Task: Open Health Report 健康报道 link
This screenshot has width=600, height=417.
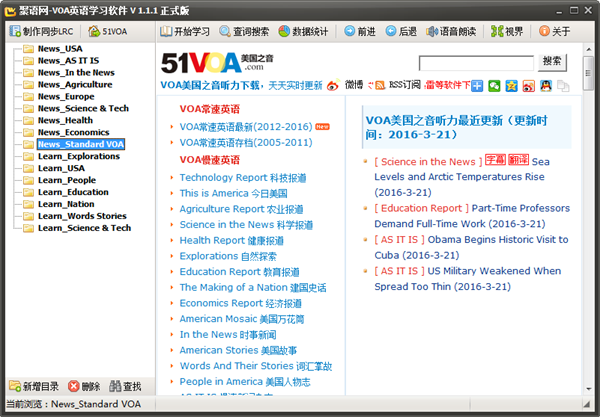Action: (232, 240)
